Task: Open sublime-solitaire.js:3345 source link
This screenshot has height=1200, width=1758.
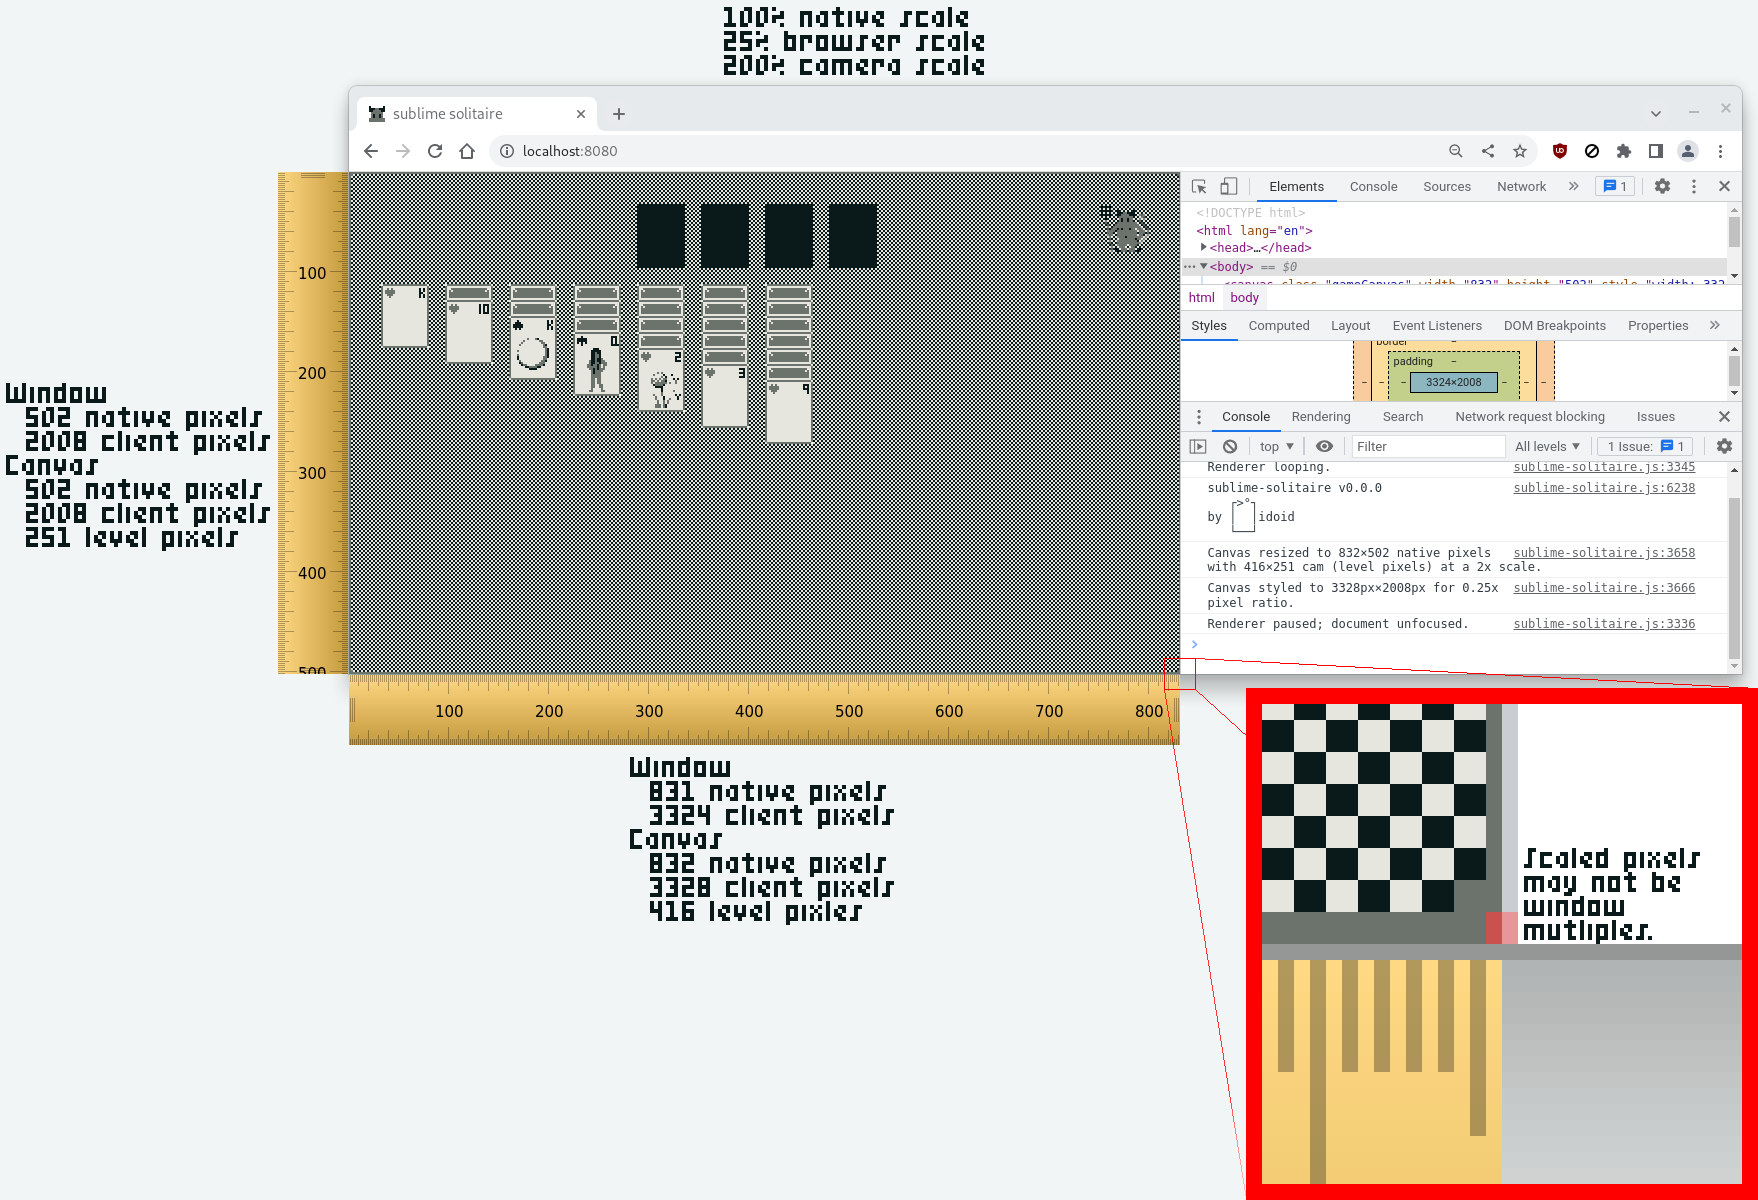Action: 1604,467
